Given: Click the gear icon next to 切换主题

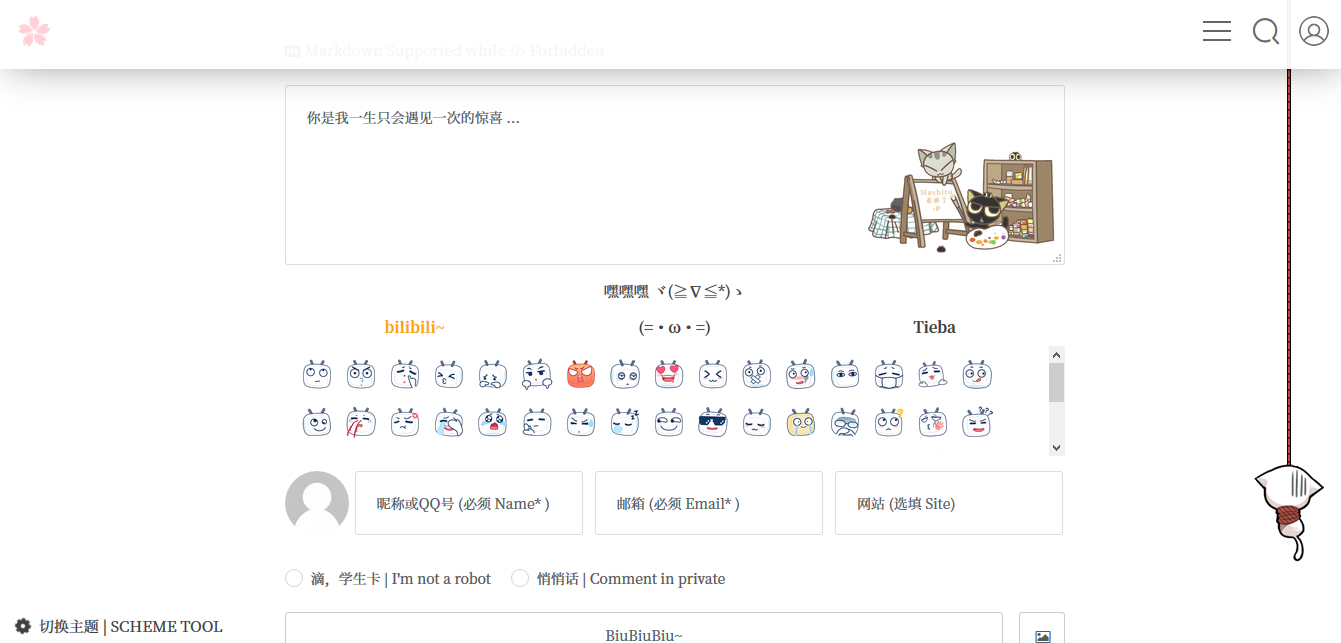Looking at the screenshot, I should [x=22, y=626].
